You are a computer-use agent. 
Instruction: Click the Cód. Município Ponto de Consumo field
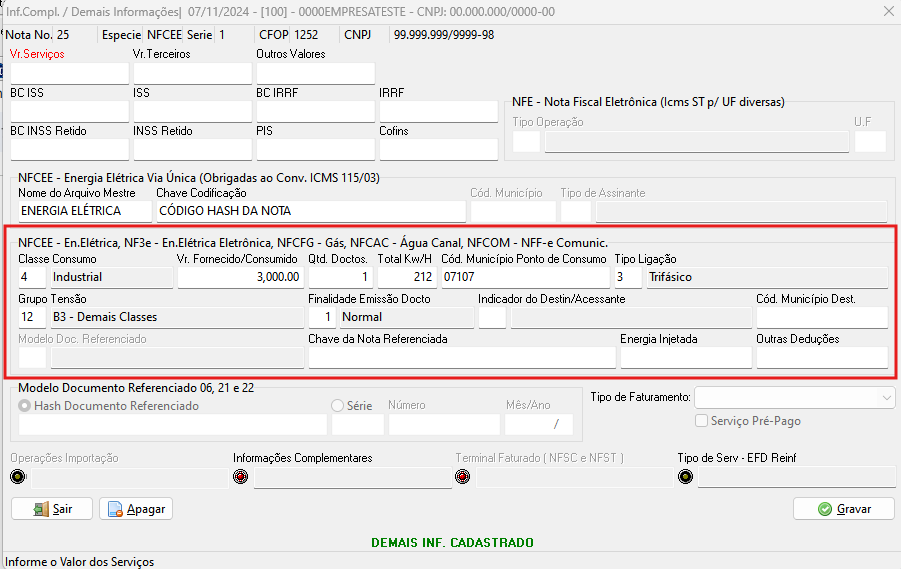point(525,277)
